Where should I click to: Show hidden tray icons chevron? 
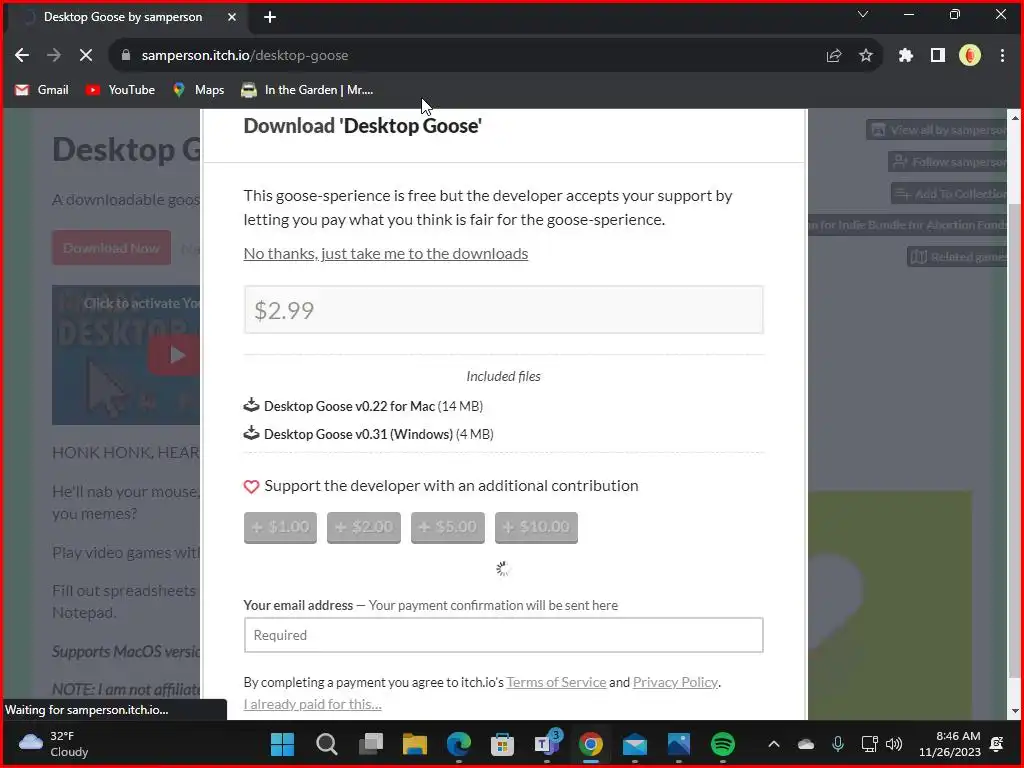(x=774, y=744)
